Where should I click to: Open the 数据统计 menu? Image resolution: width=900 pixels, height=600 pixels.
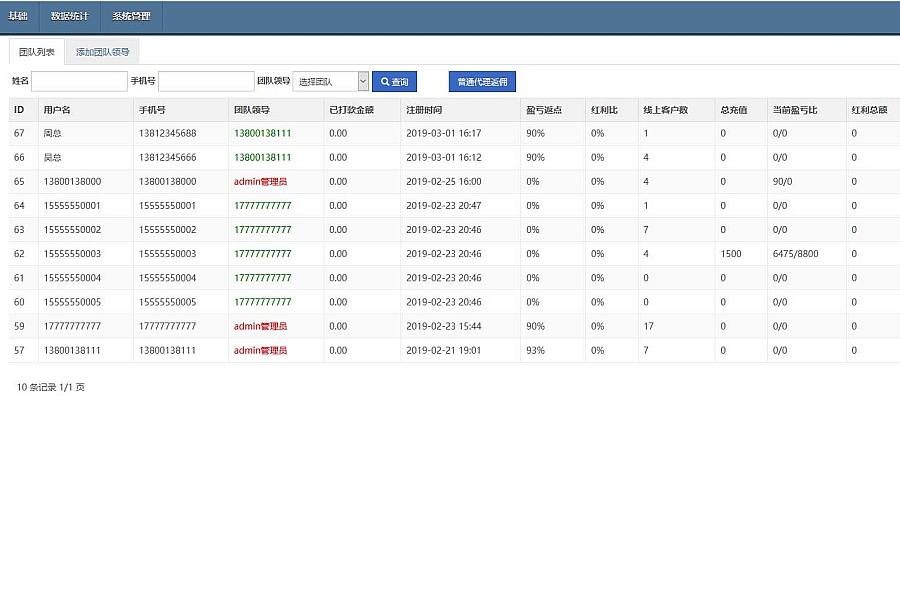pyautogui.click(x=69, y=17)
